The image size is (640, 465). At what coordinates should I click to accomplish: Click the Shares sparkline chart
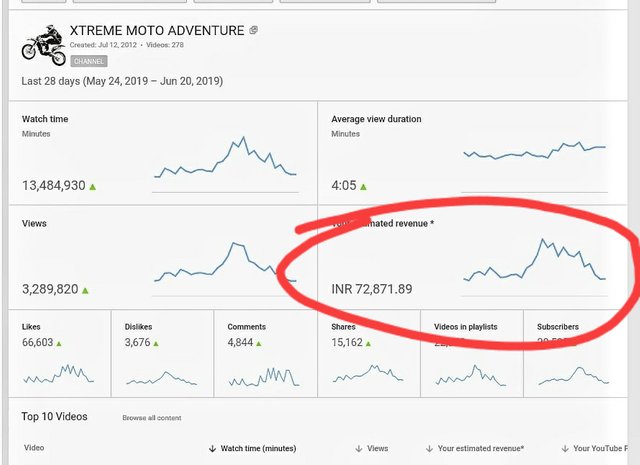pos(368,374)
